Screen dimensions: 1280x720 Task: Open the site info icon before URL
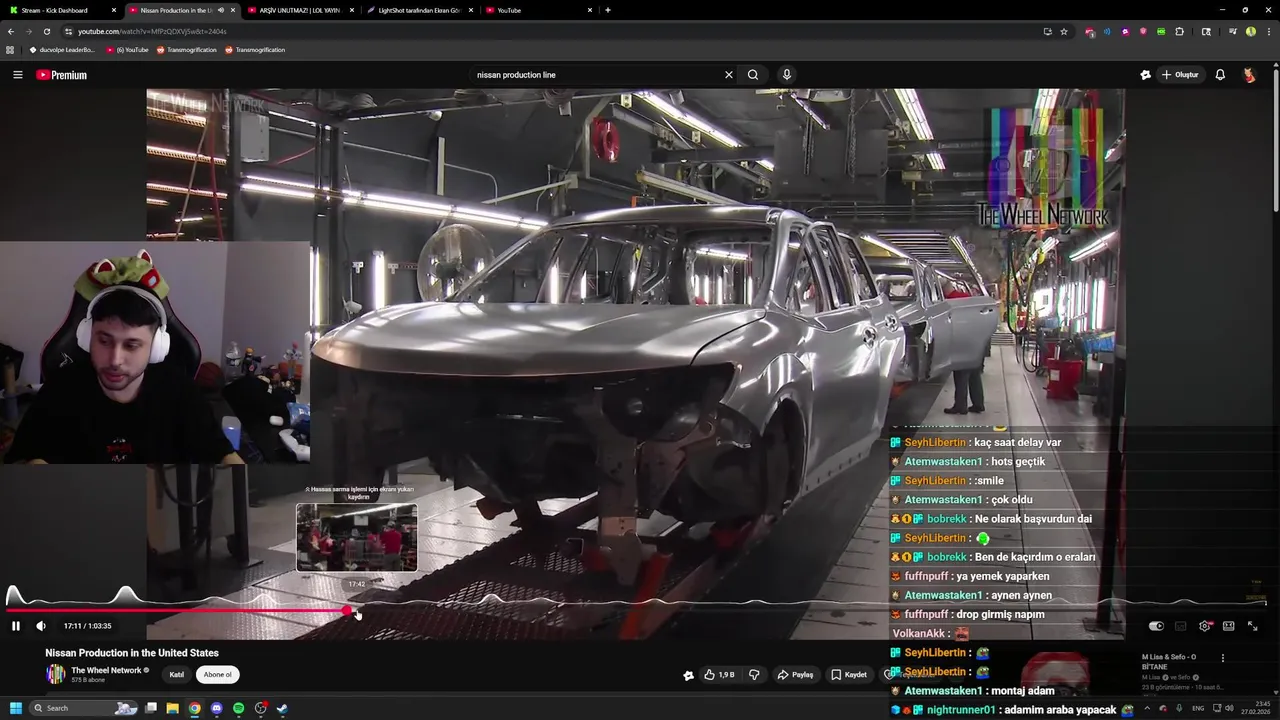click(68, 31)
